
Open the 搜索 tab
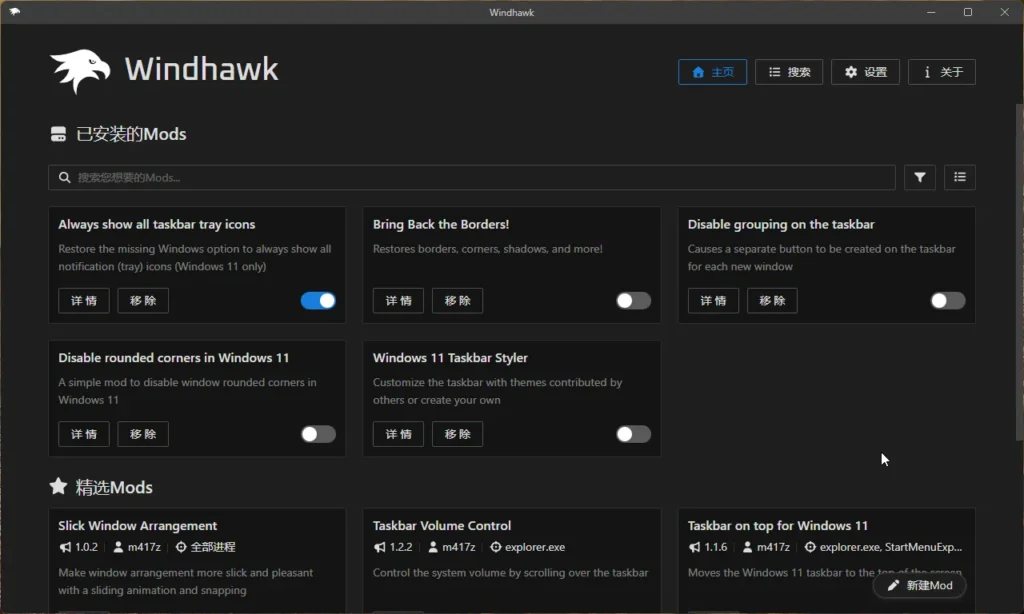(789, 71)
